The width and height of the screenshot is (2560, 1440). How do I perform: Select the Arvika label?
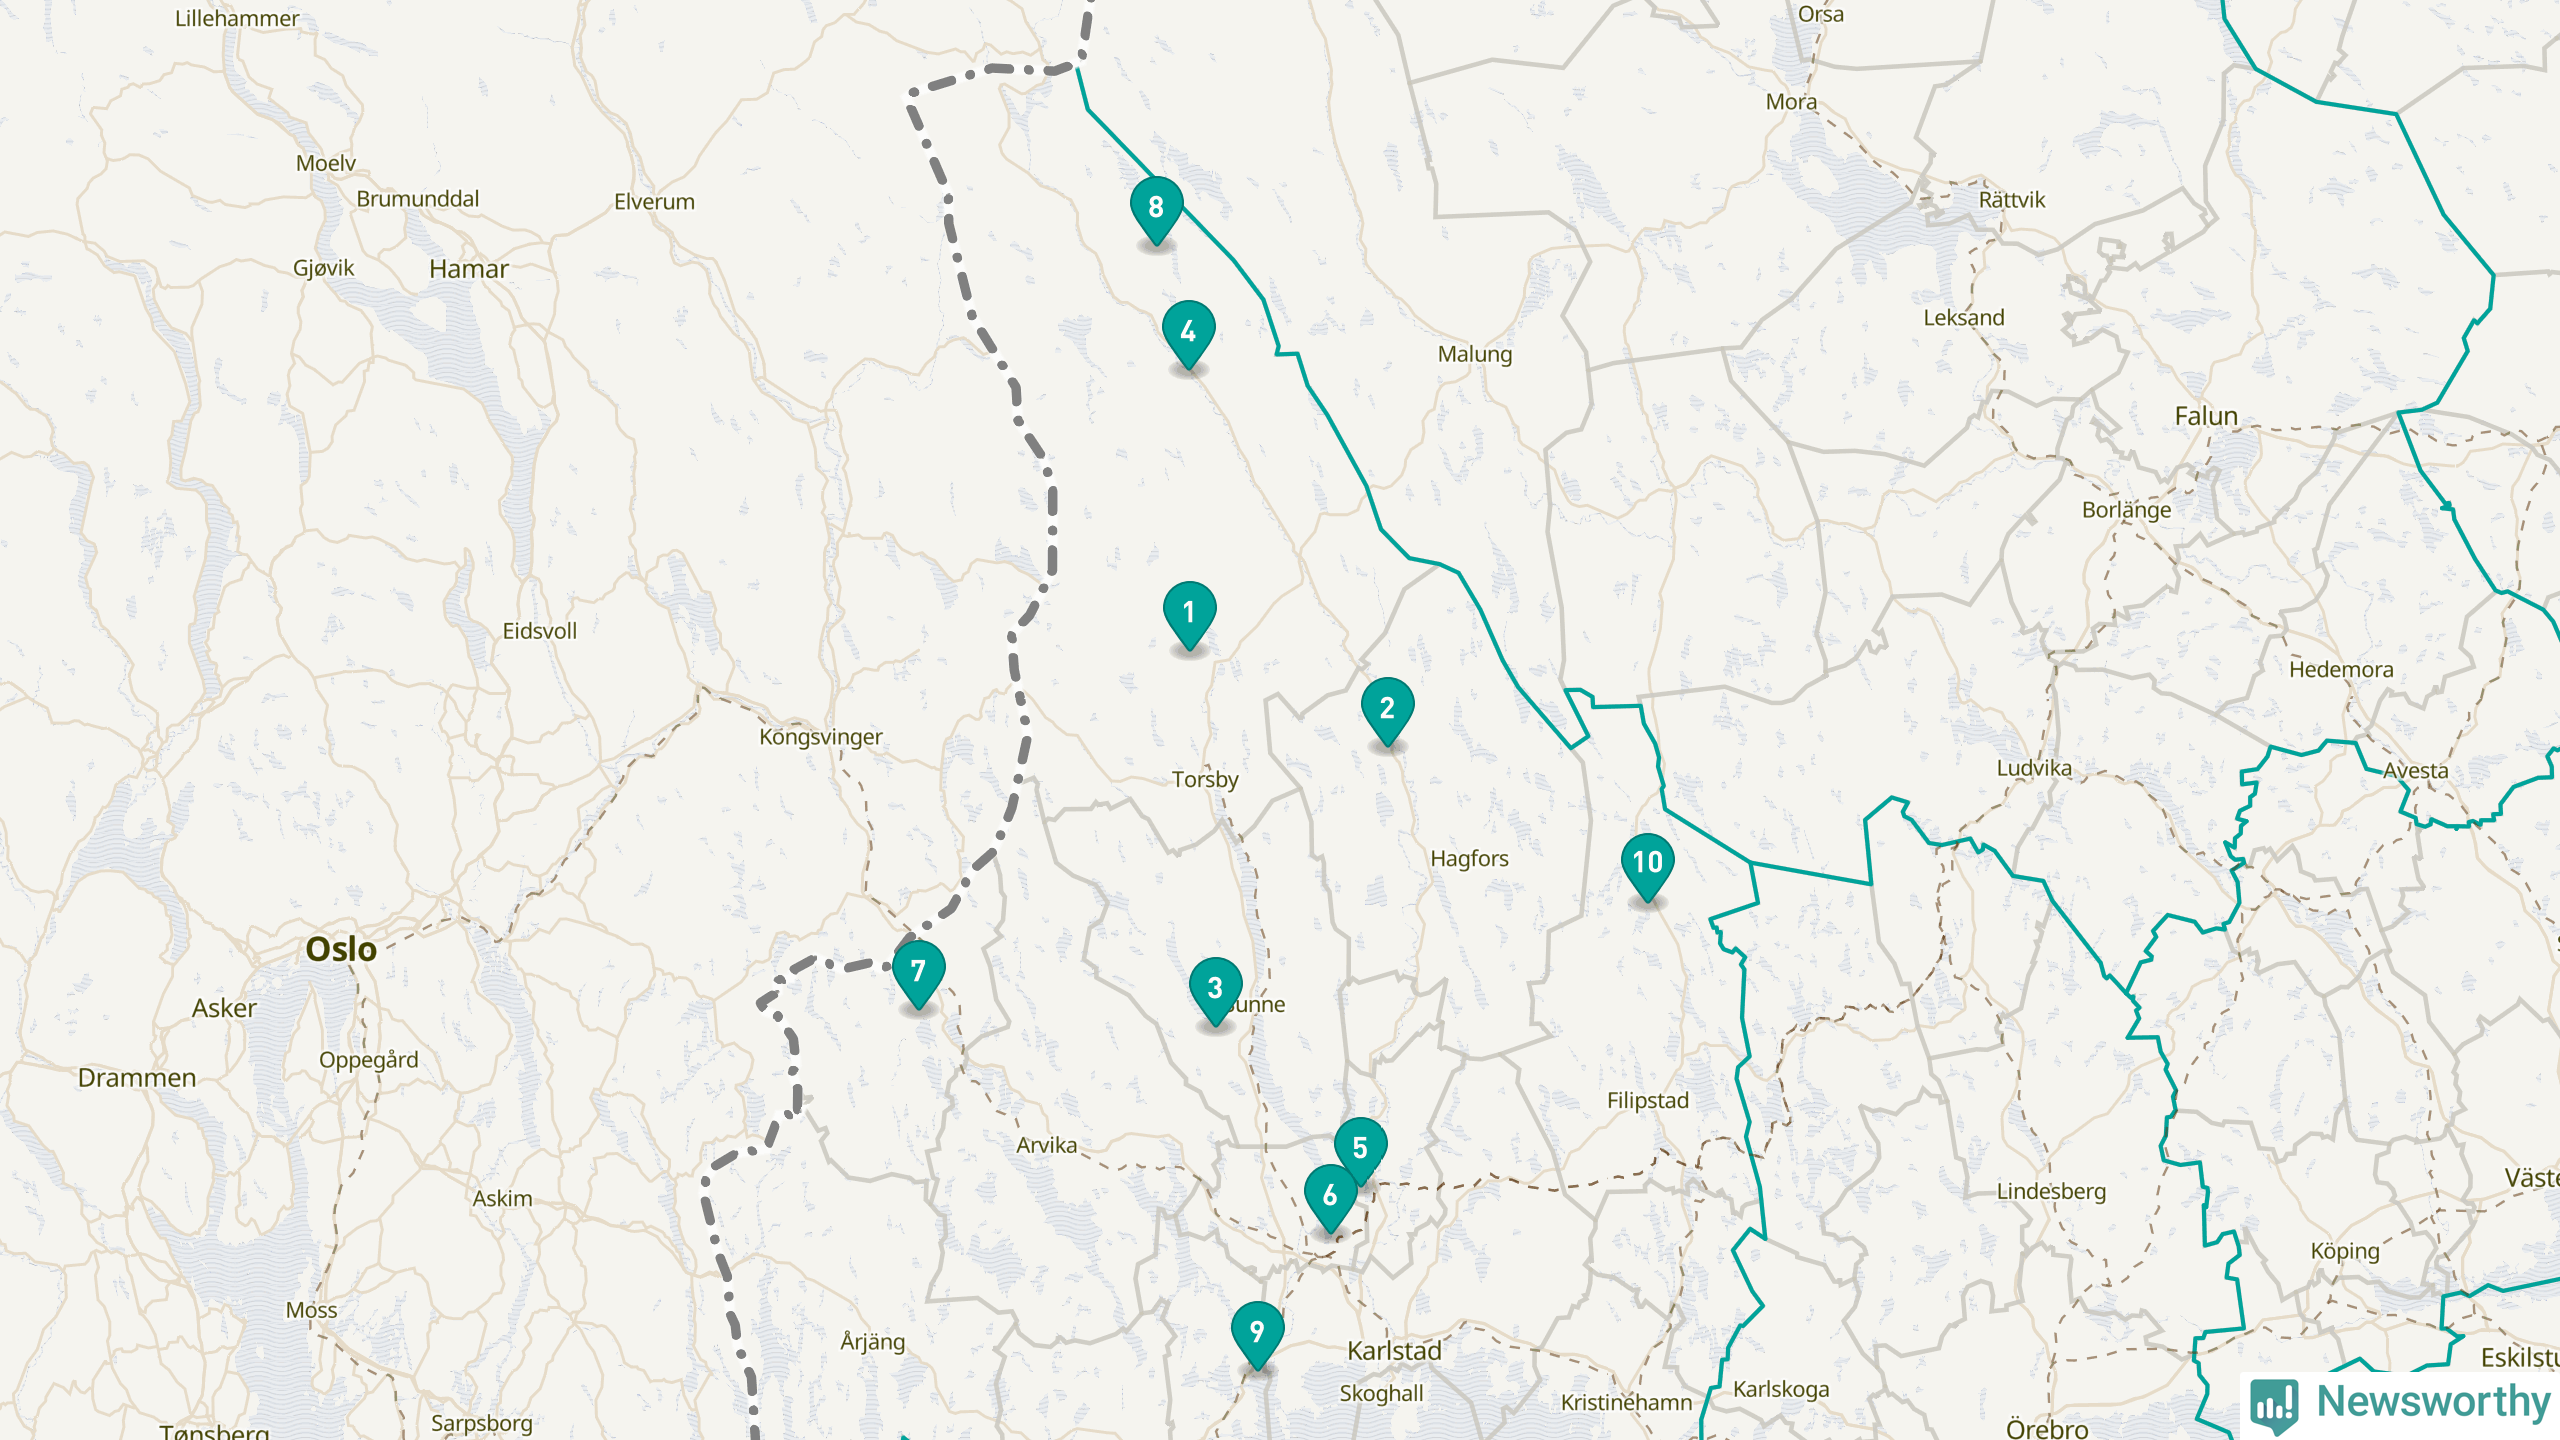(1046, 1145)
